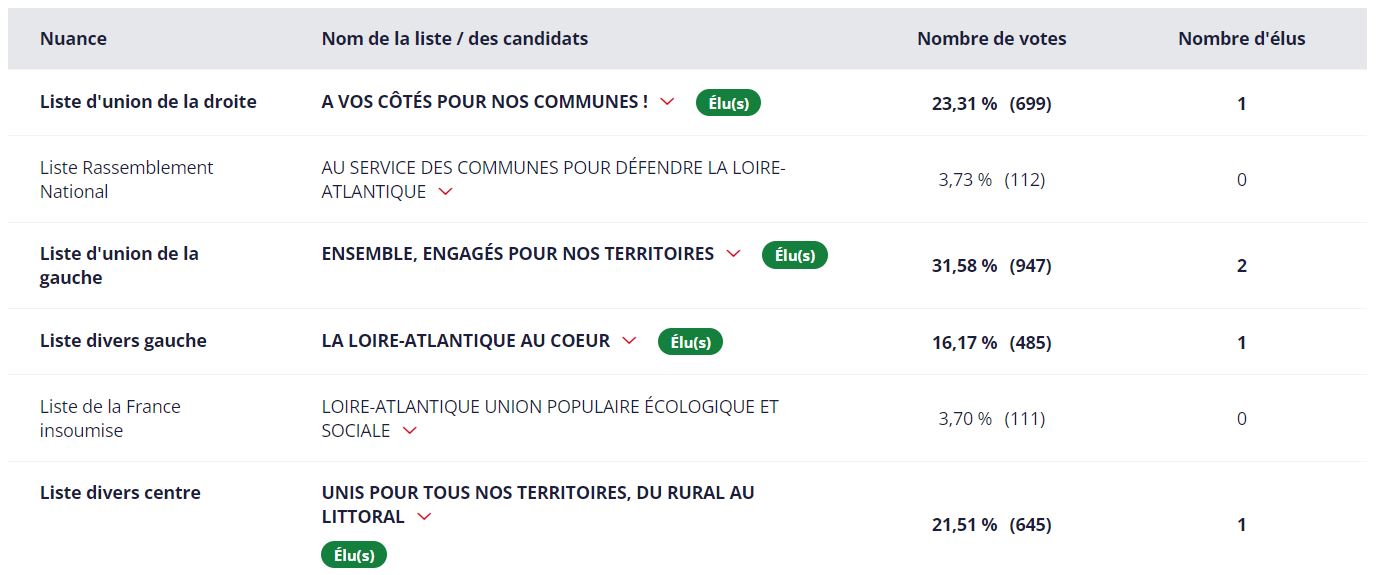Viewport: 1377px width, 575px height.
Task: Click Élu(s) badge under UNIS POUR TOUS list
Action: coord(354,555)
